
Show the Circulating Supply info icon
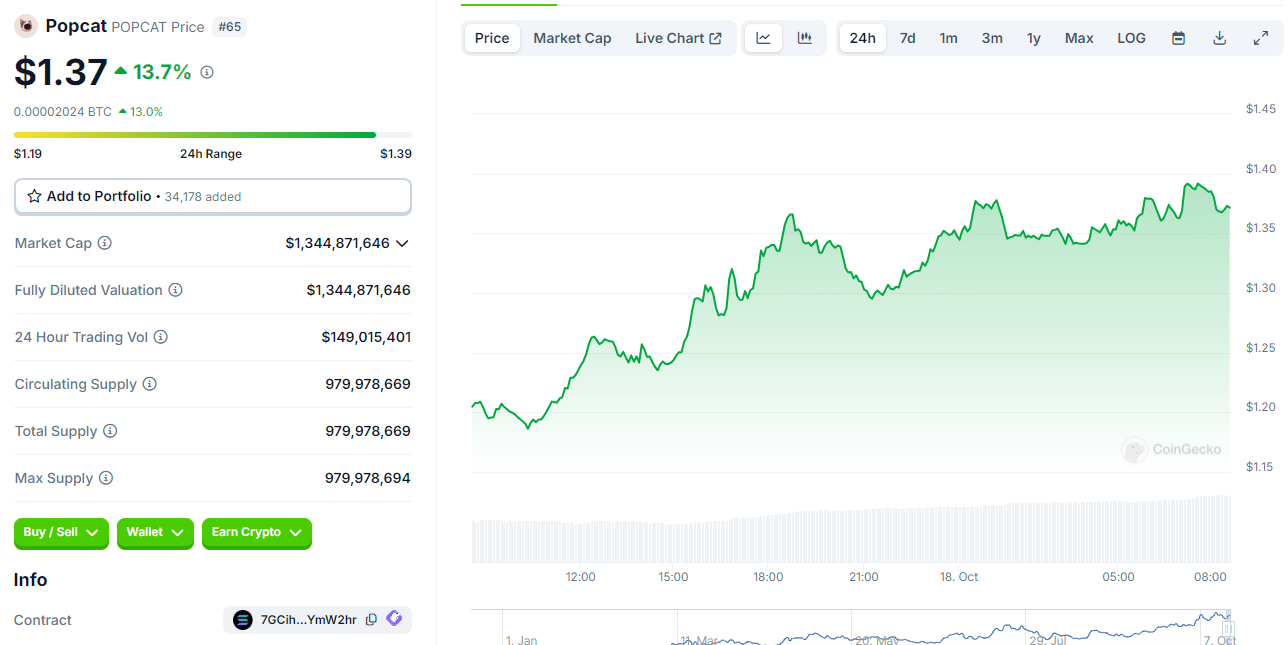point(150,384)
